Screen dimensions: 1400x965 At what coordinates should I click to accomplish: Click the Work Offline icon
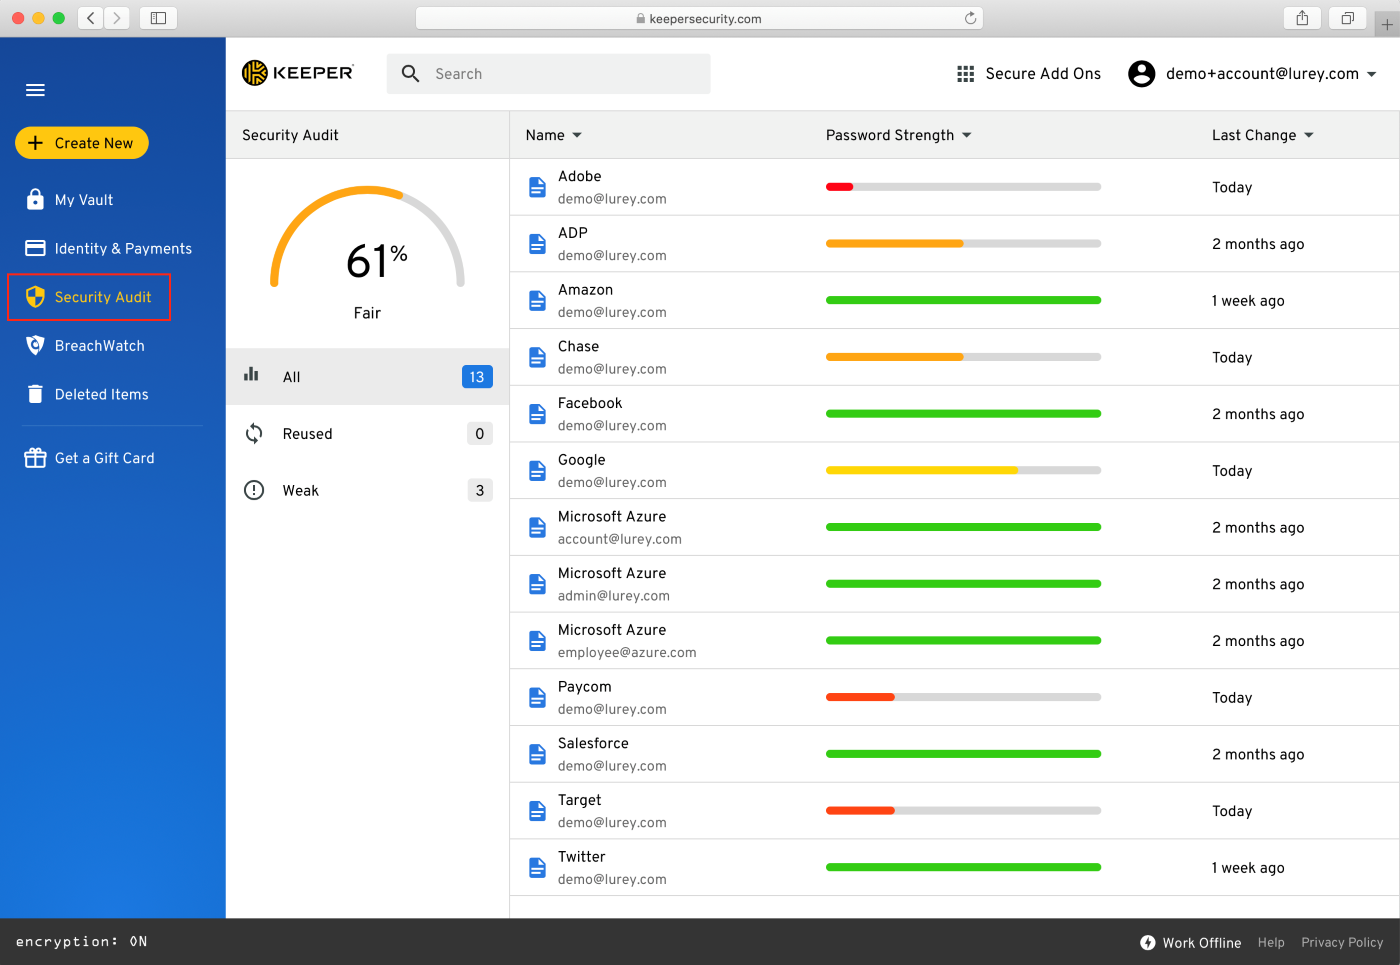1148,942
